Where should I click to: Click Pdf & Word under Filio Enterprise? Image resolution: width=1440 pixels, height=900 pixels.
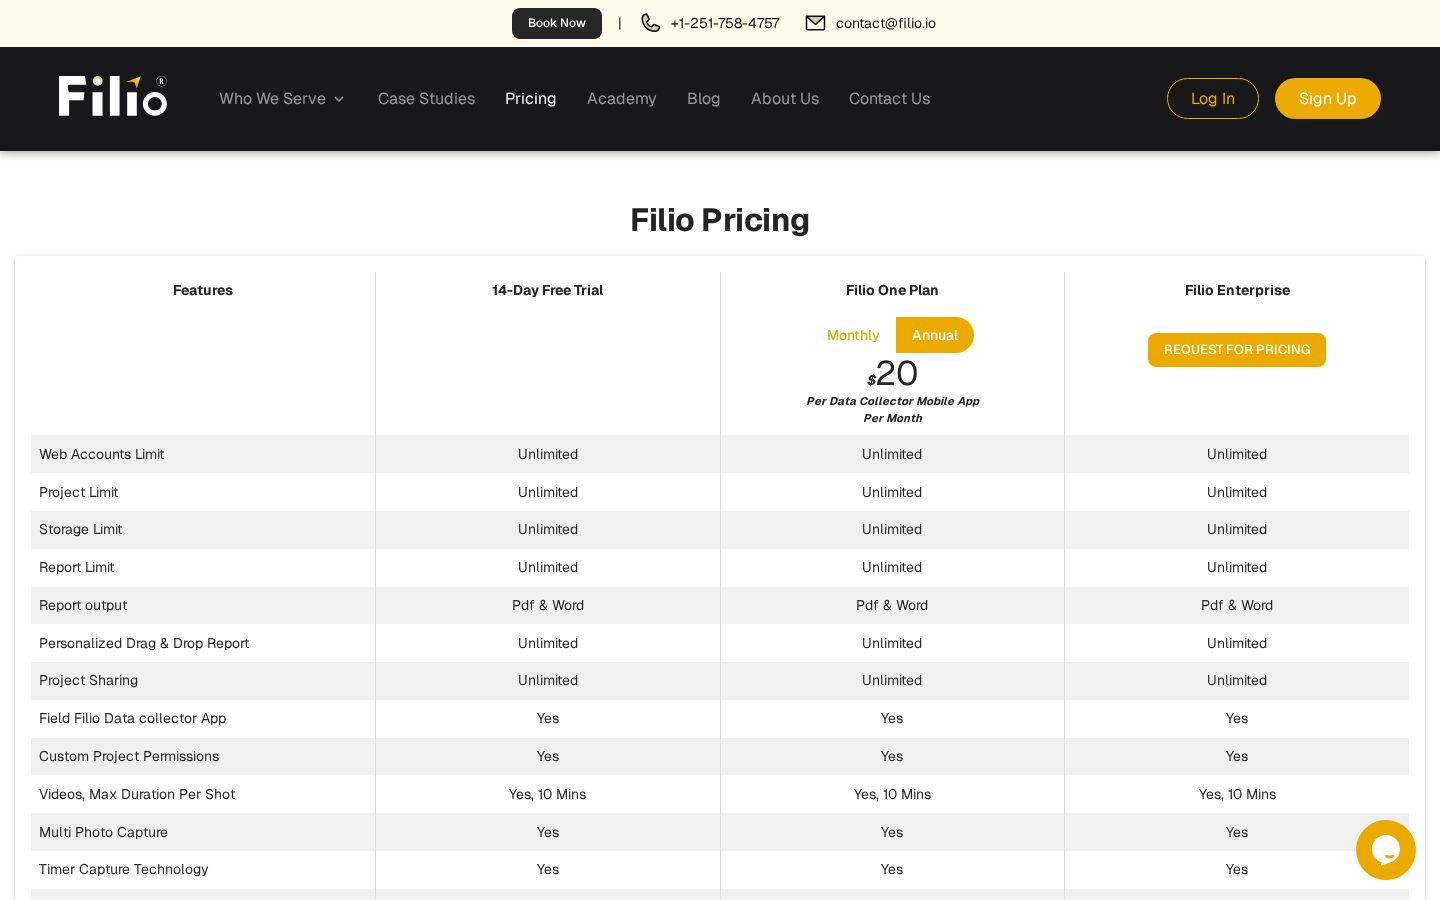[x=1237, y=605]
